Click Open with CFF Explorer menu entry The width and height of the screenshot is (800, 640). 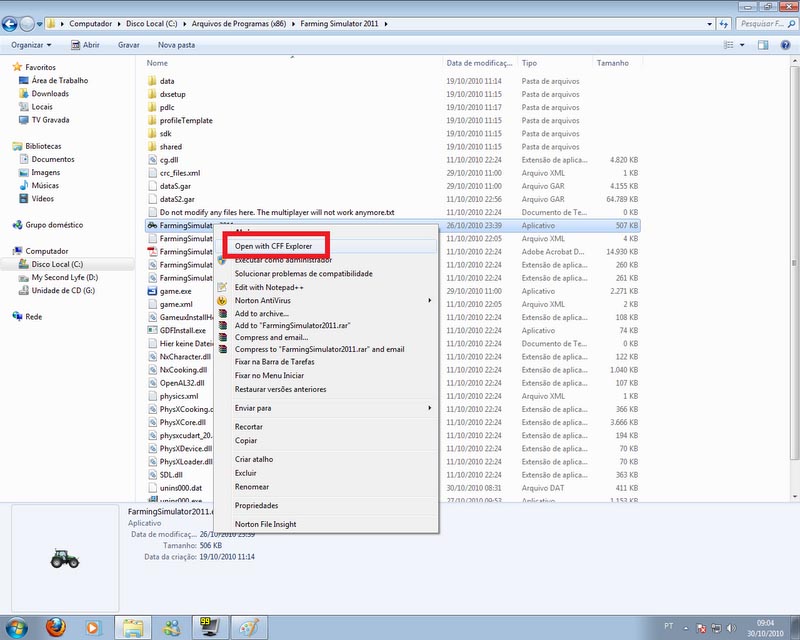click(273, 246)
